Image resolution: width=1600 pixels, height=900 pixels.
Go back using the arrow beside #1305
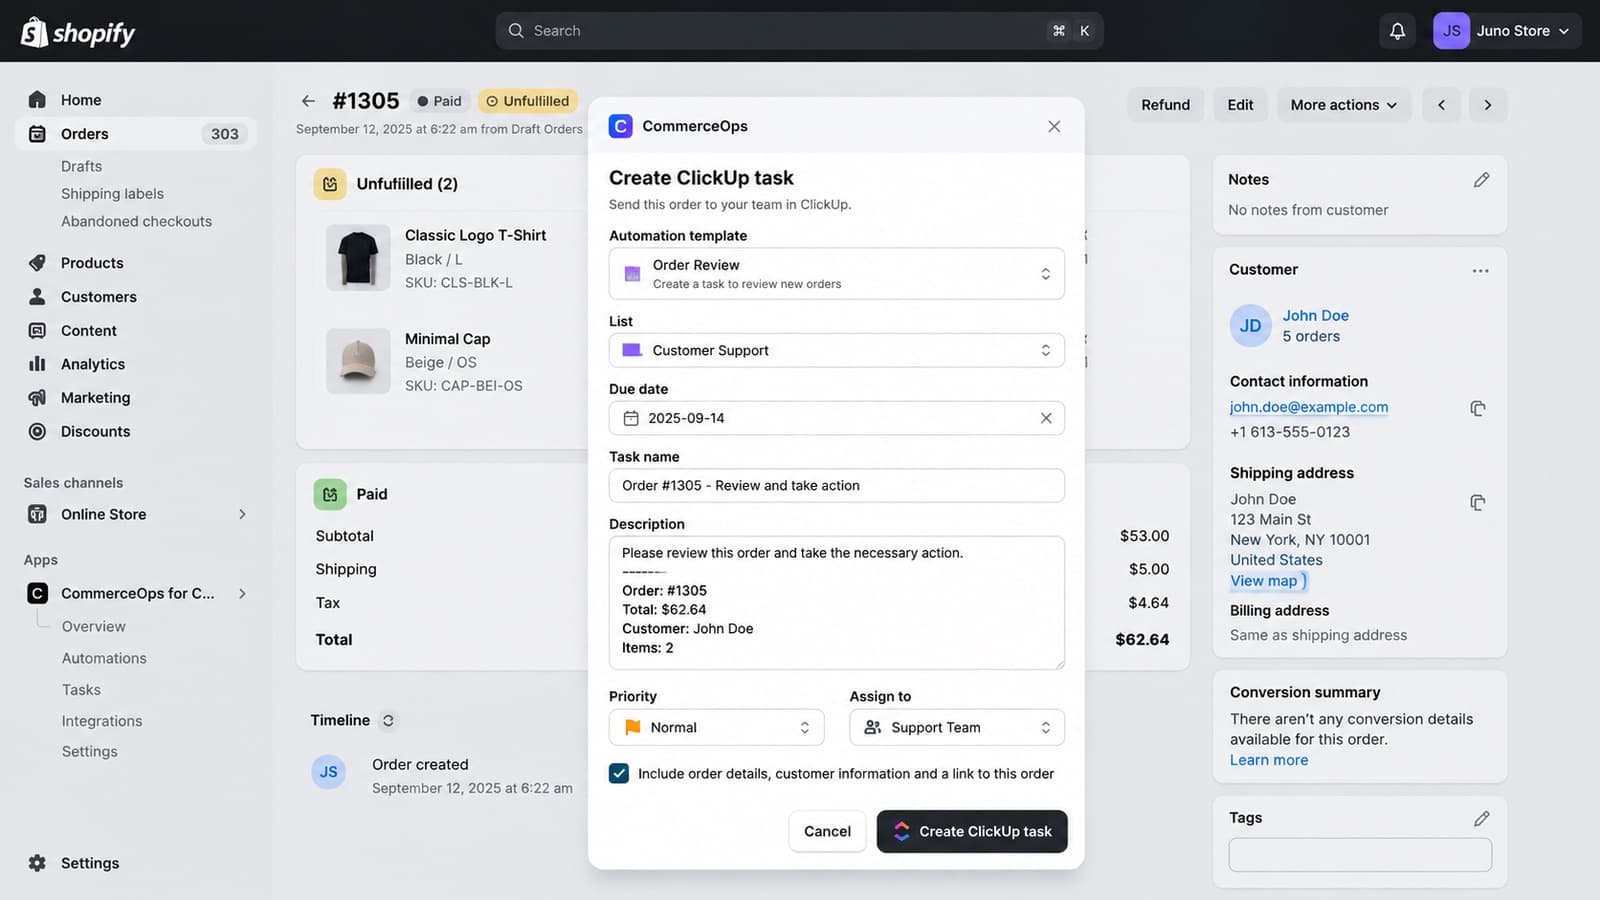(x=308, y=101)
